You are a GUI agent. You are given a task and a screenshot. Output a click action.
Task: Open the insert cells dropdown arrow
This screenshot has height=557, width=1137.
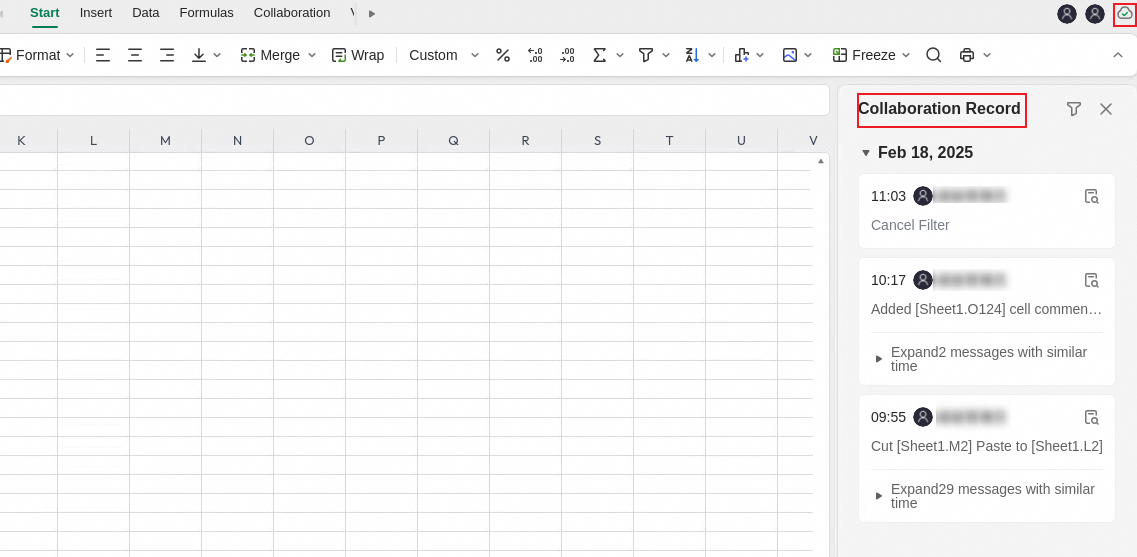(760, 55)
